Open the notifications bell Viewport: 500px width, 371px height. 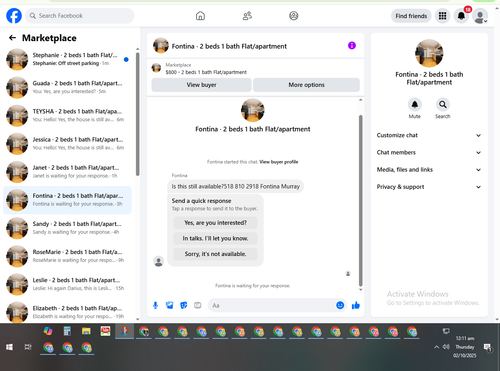coord(461,16)
